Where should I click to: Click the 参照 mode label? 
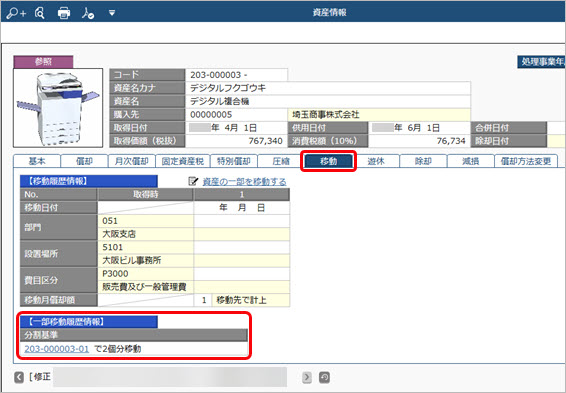click(43, 62)
